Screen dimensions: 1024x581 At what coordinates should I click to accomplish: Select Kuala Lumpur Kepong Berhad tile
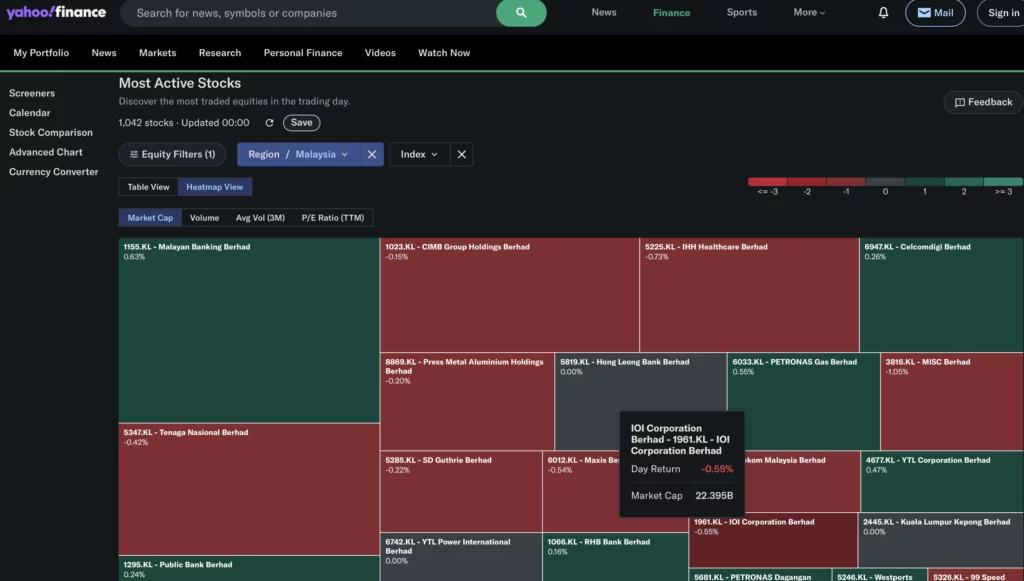click(x=940, y=540)
